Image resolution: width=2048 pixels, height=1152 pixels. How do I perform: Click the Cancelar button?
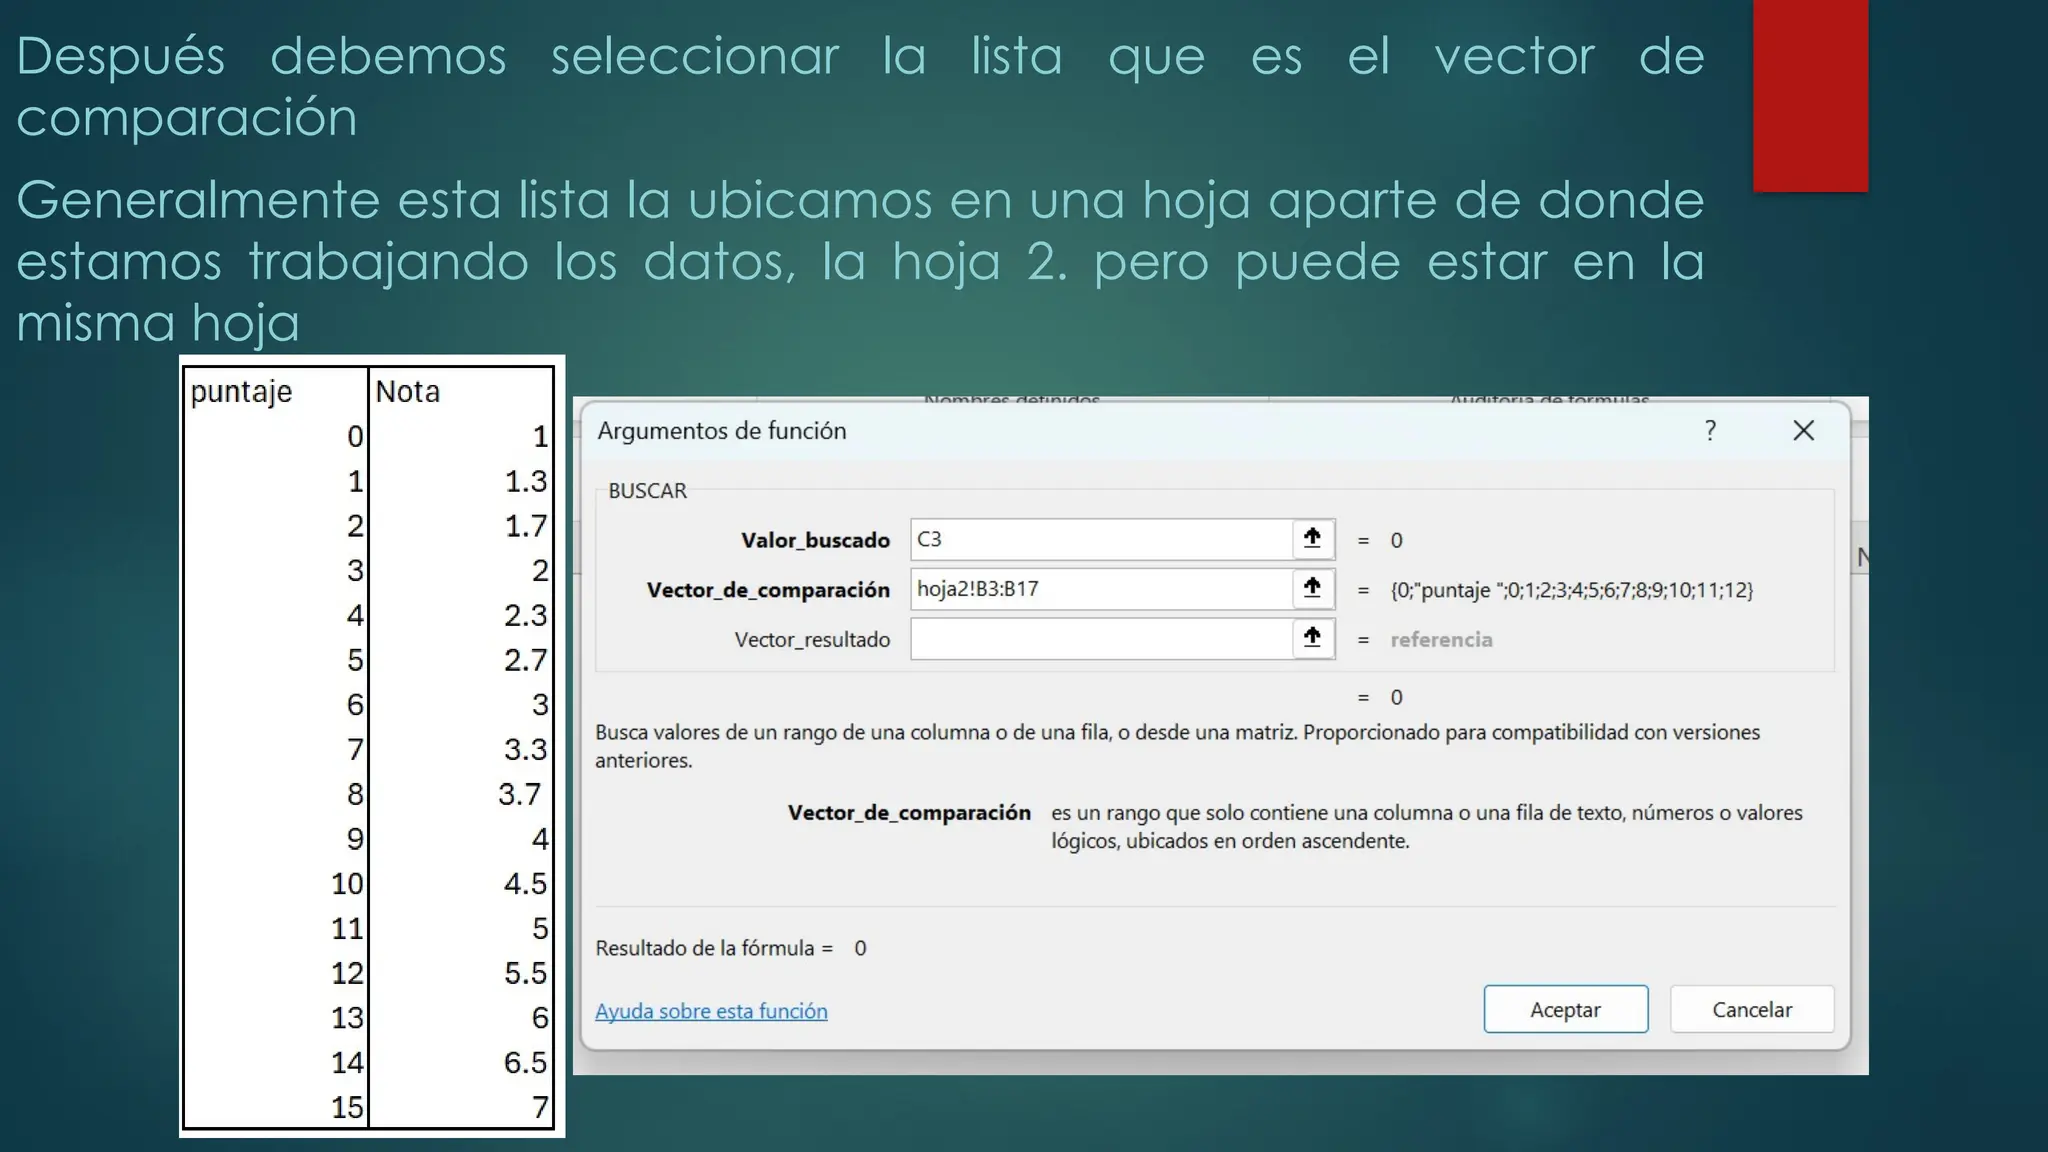(1752, 1009)
